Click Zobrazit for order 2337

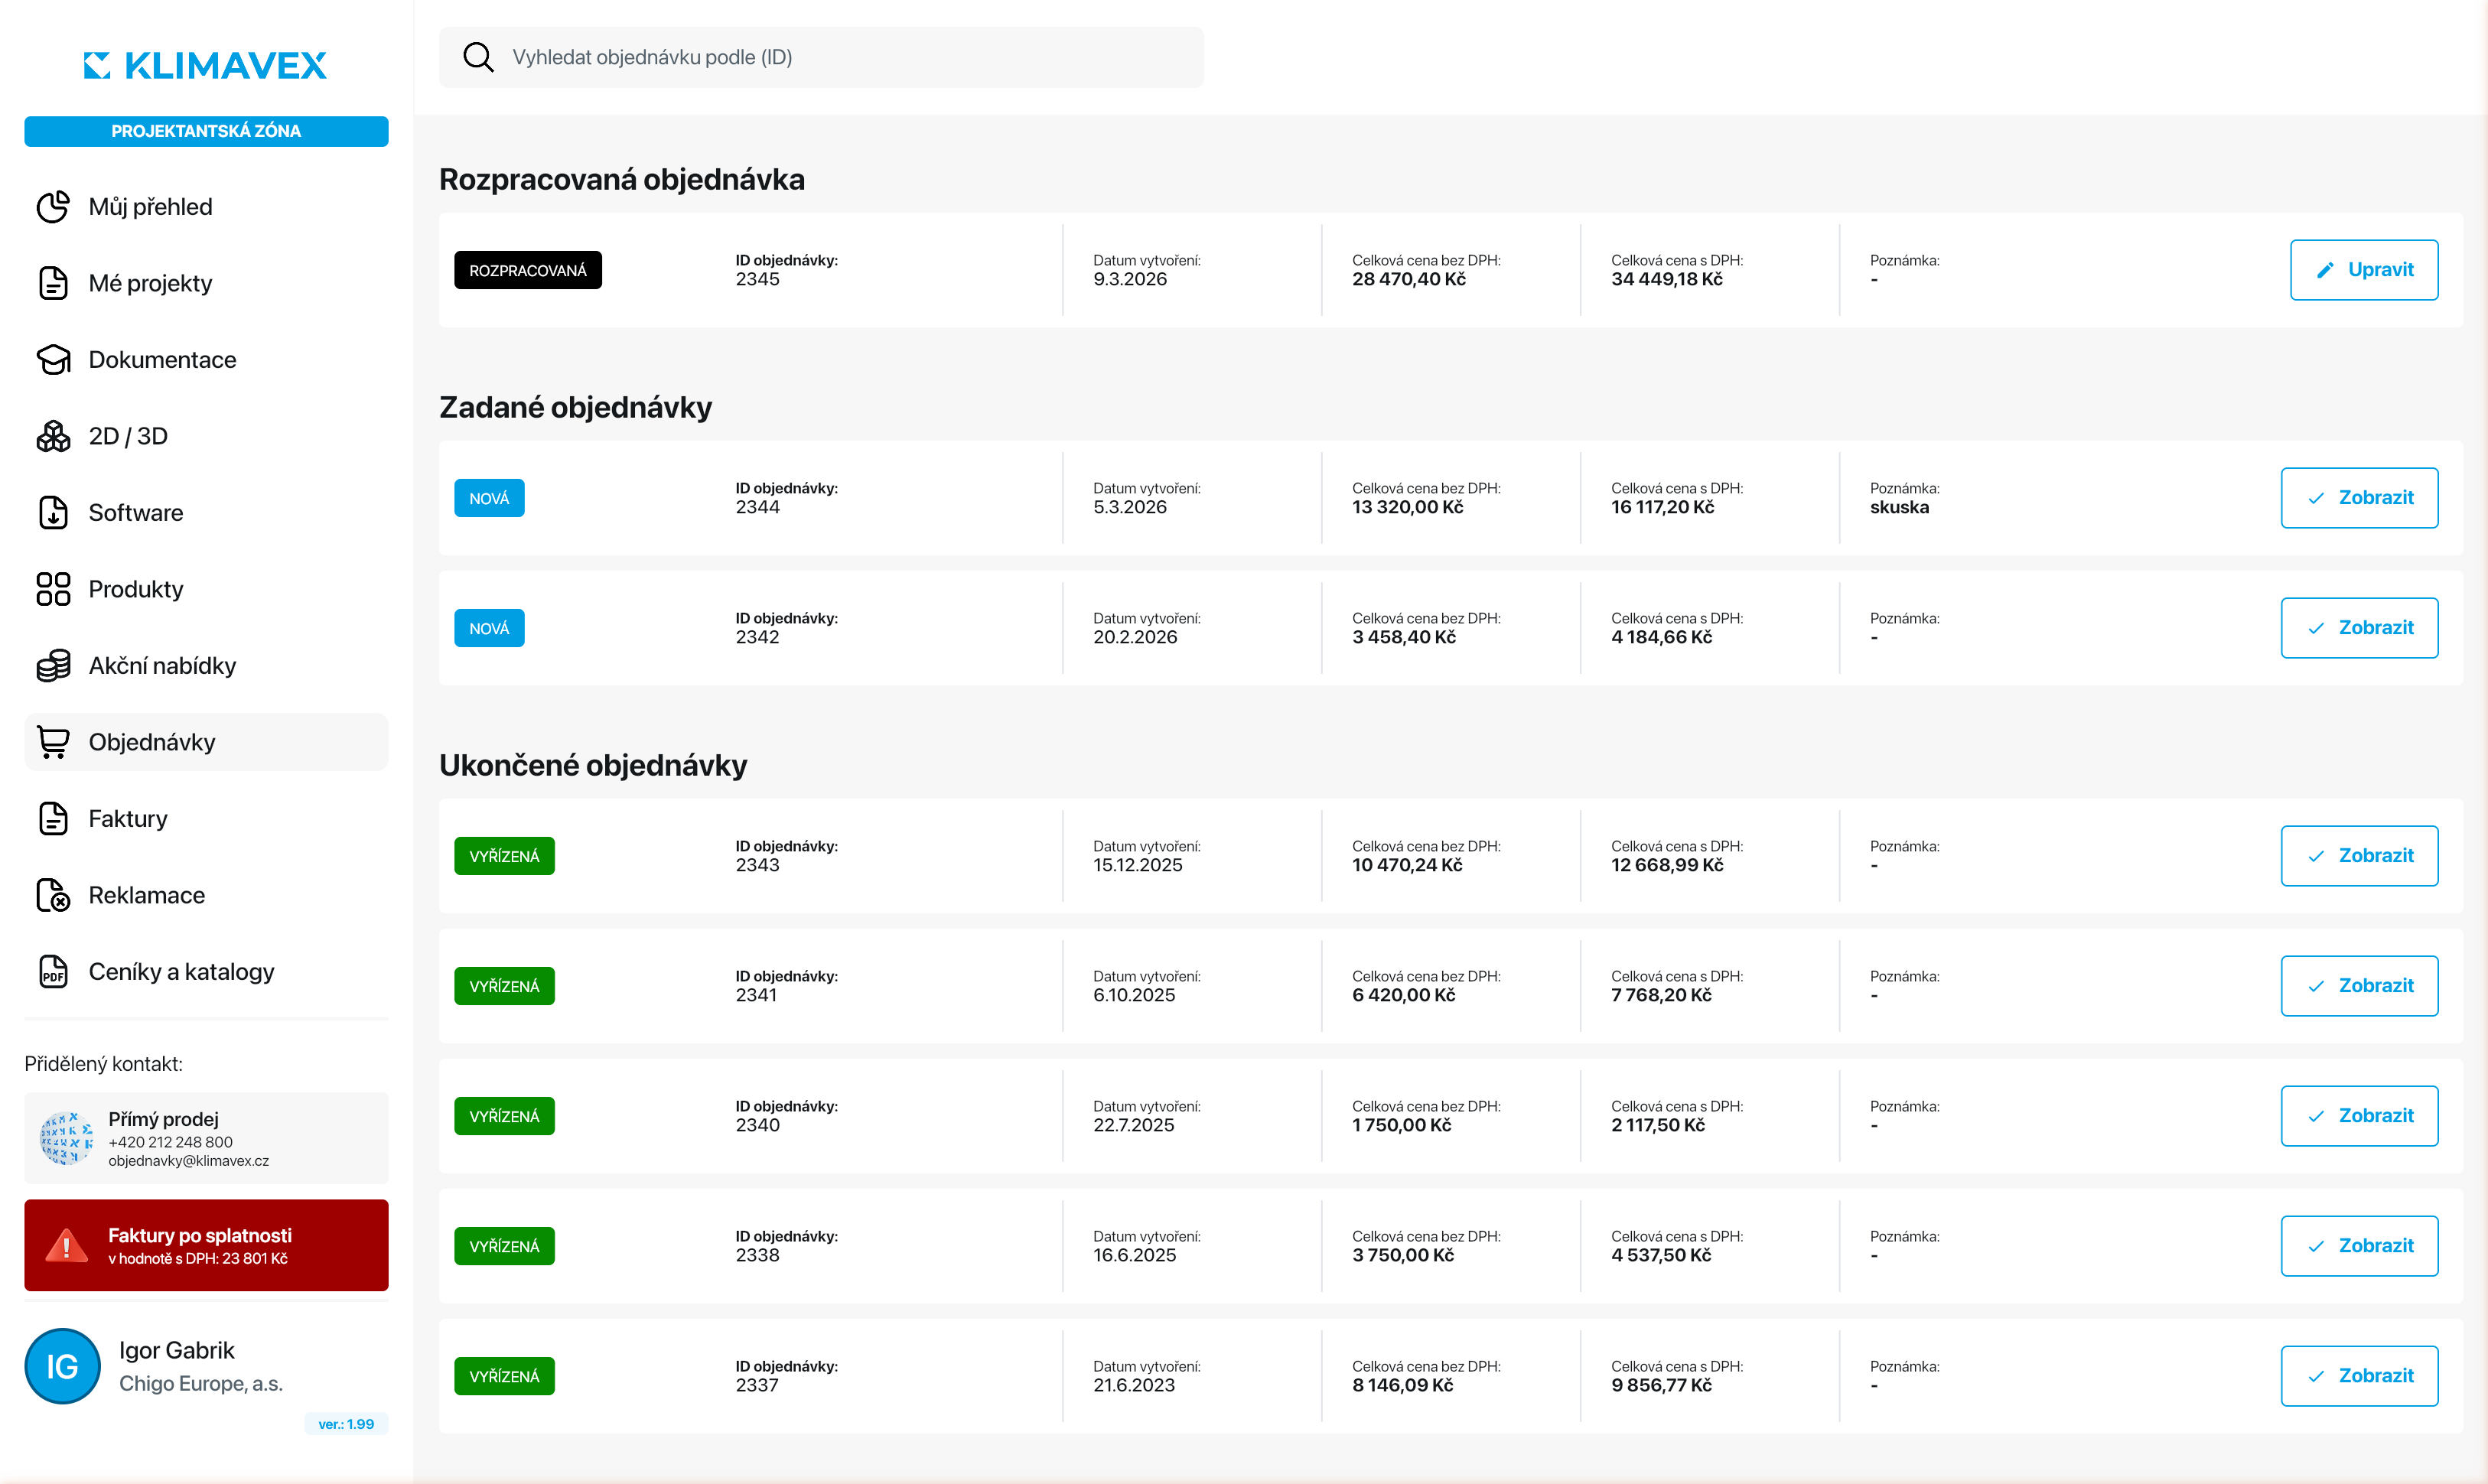[x=2359, y=1376]
